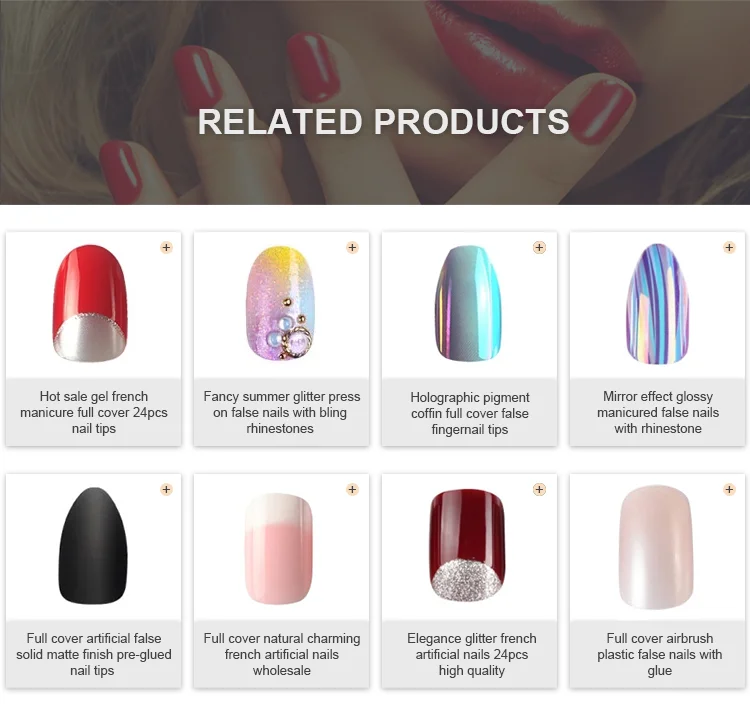Open the solid black matte nail image
The image size is (750, 704).
tap(94, 546)
